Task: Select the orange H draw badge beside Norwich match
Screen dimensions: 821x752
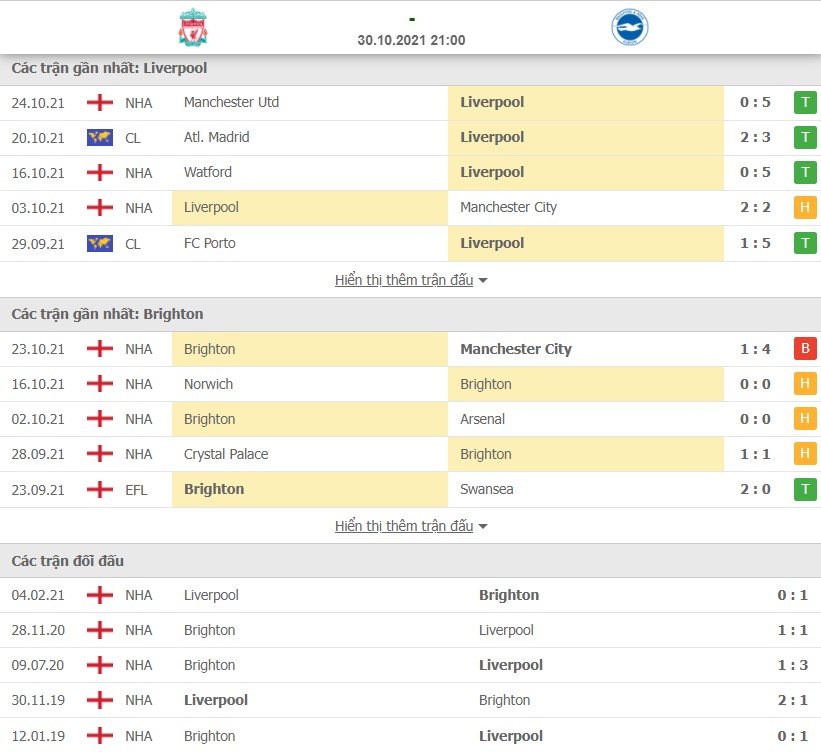Action: tap(805, 384)
